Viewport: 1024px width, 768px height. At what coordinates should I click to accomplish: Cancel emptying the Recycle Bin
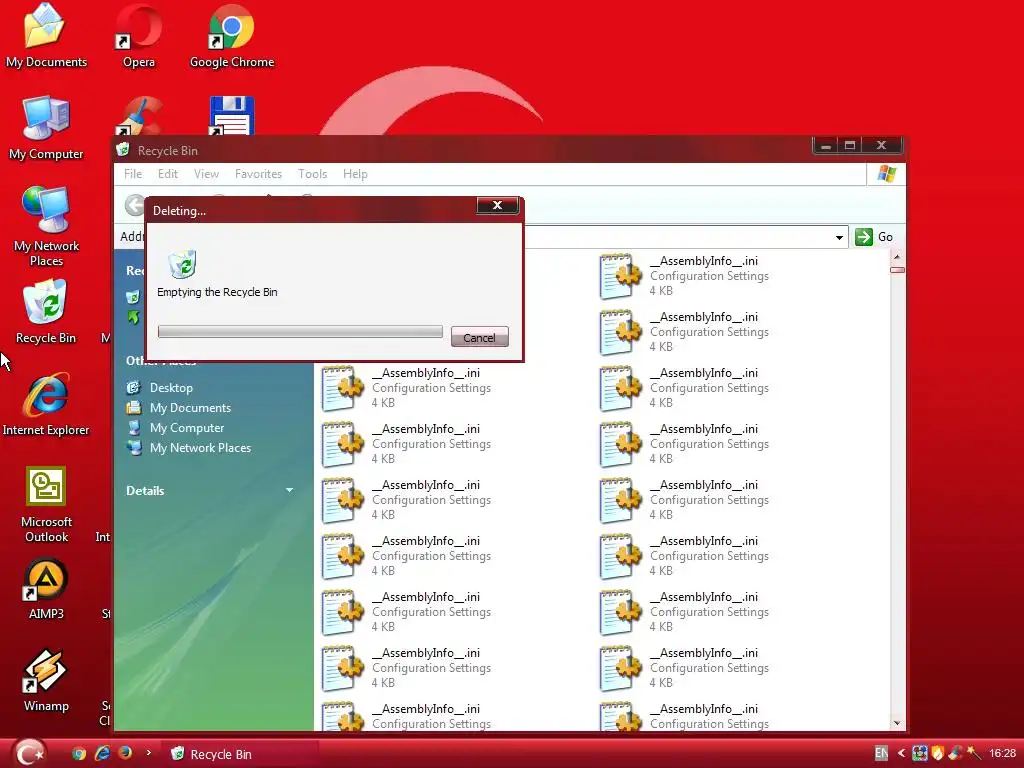point(479,337)
